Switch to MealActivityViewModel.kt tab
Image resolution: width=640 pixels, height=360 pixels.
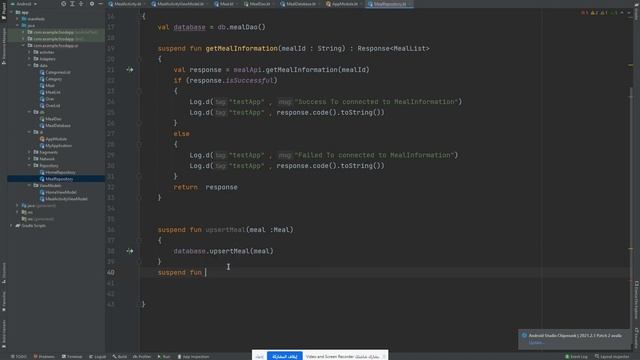[x=180, y=4]
